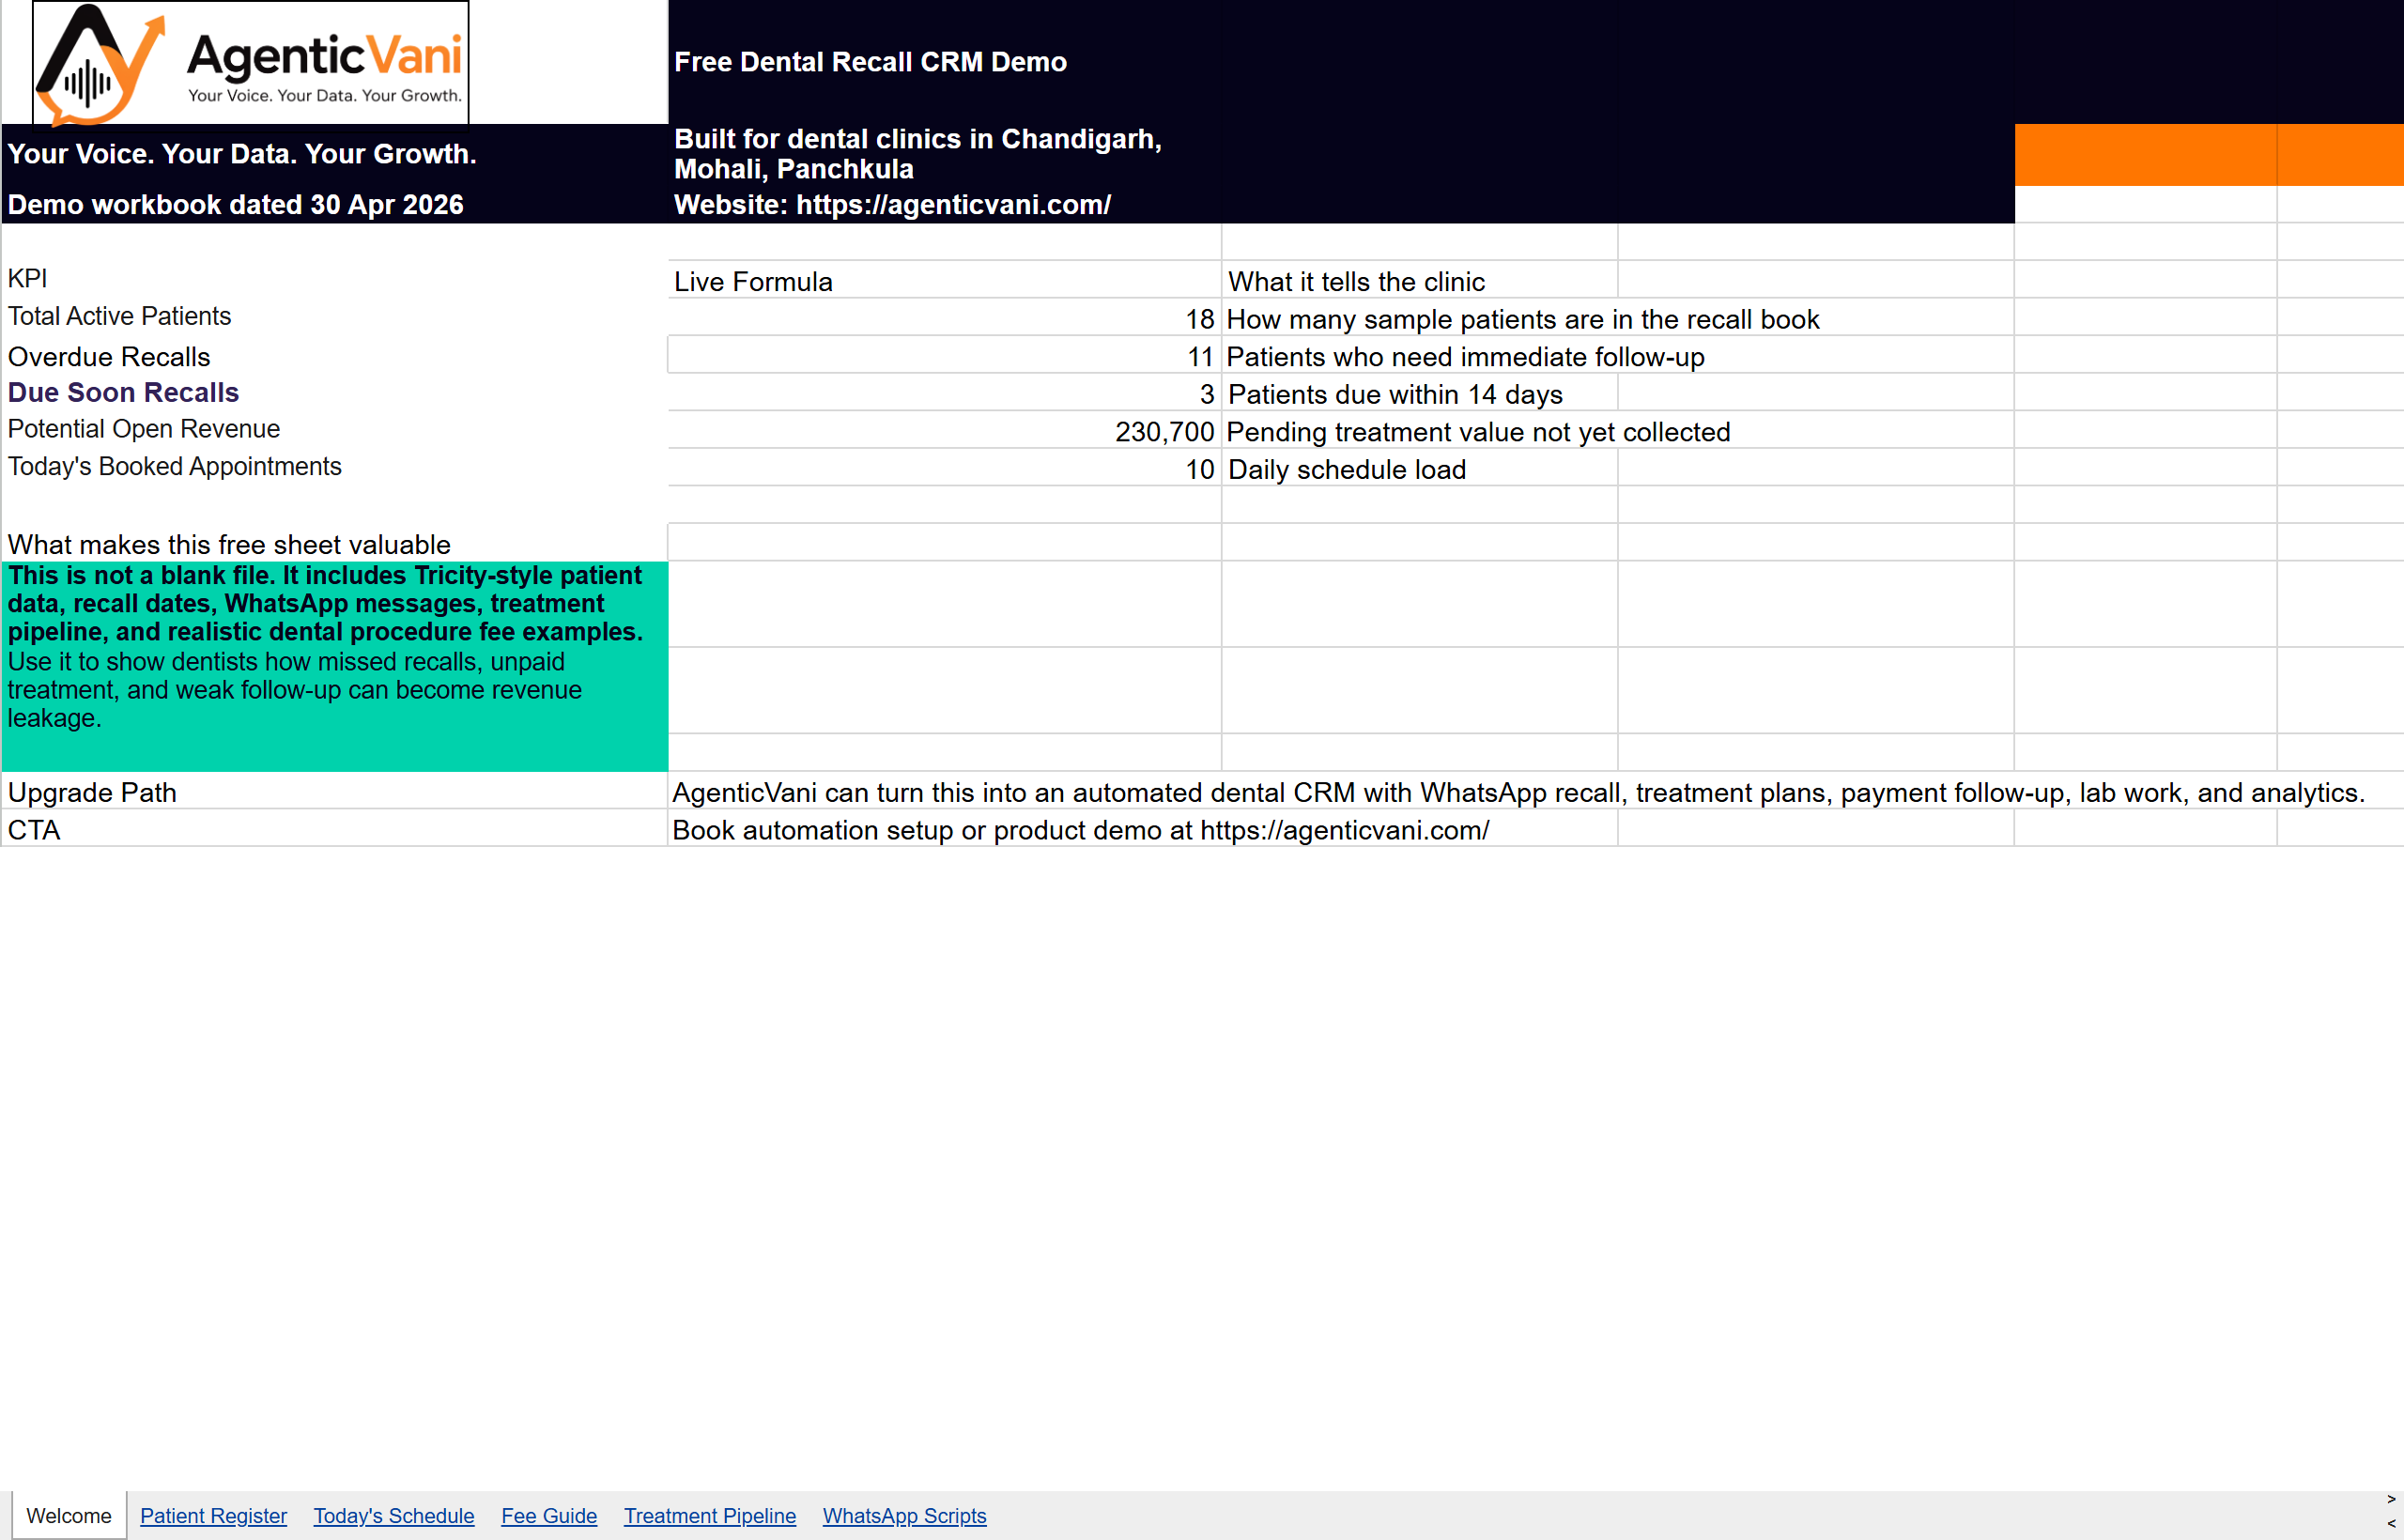This screenshot has height=1540, width=2404.
Task: Switch to Today's Schedule sheet tab
Action: [393, 1515]
